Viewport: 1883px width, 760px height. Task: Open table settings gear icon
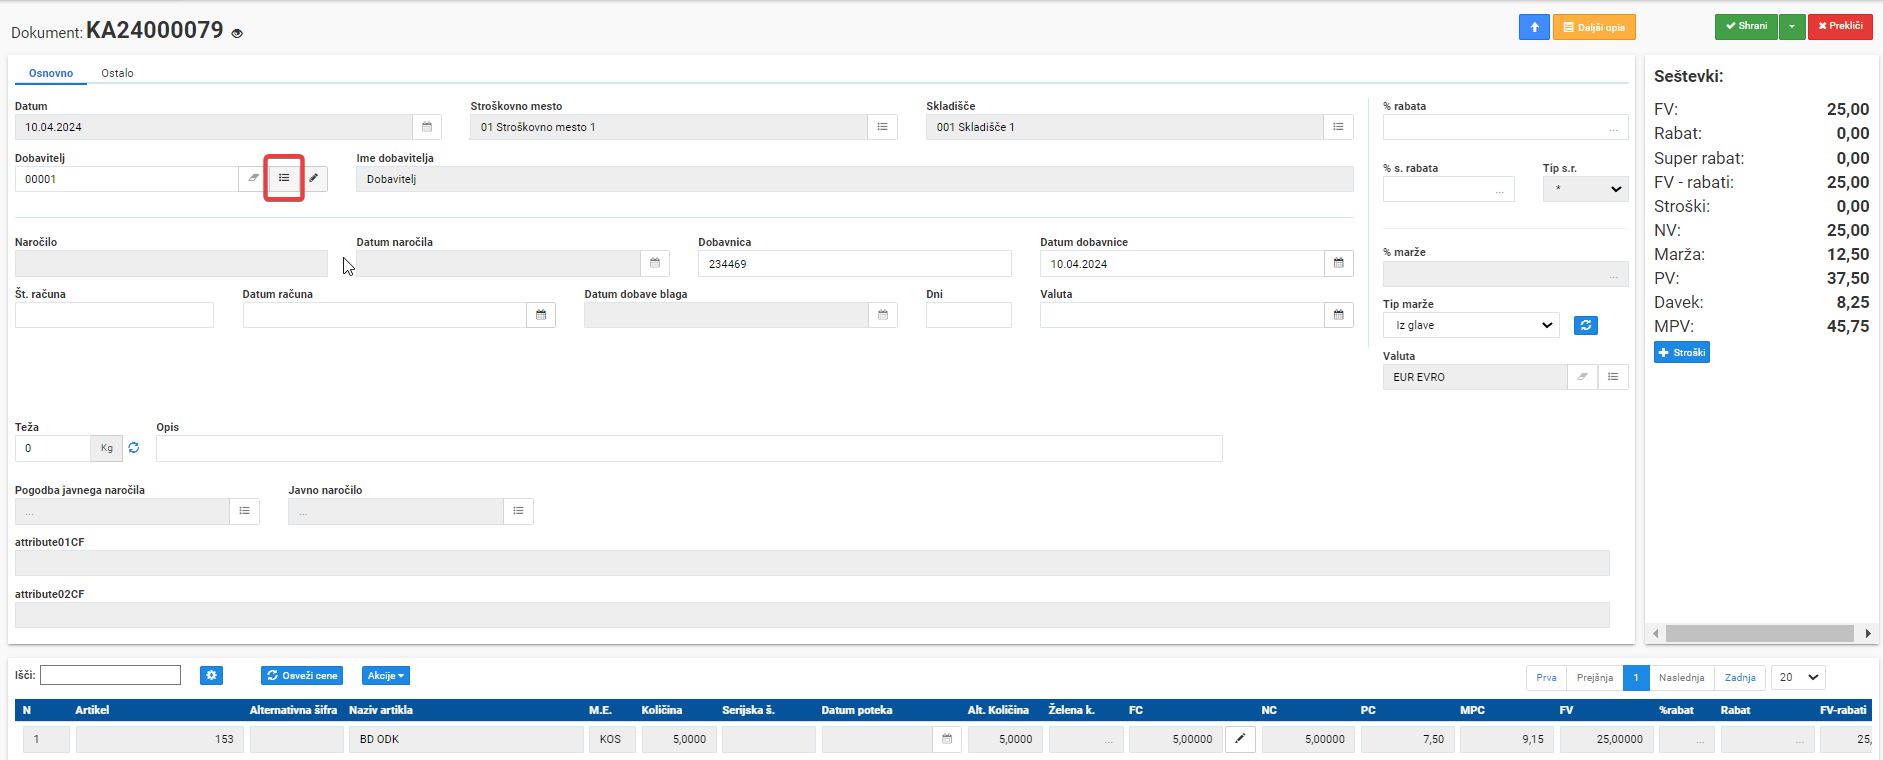click(x=211, y=676)
